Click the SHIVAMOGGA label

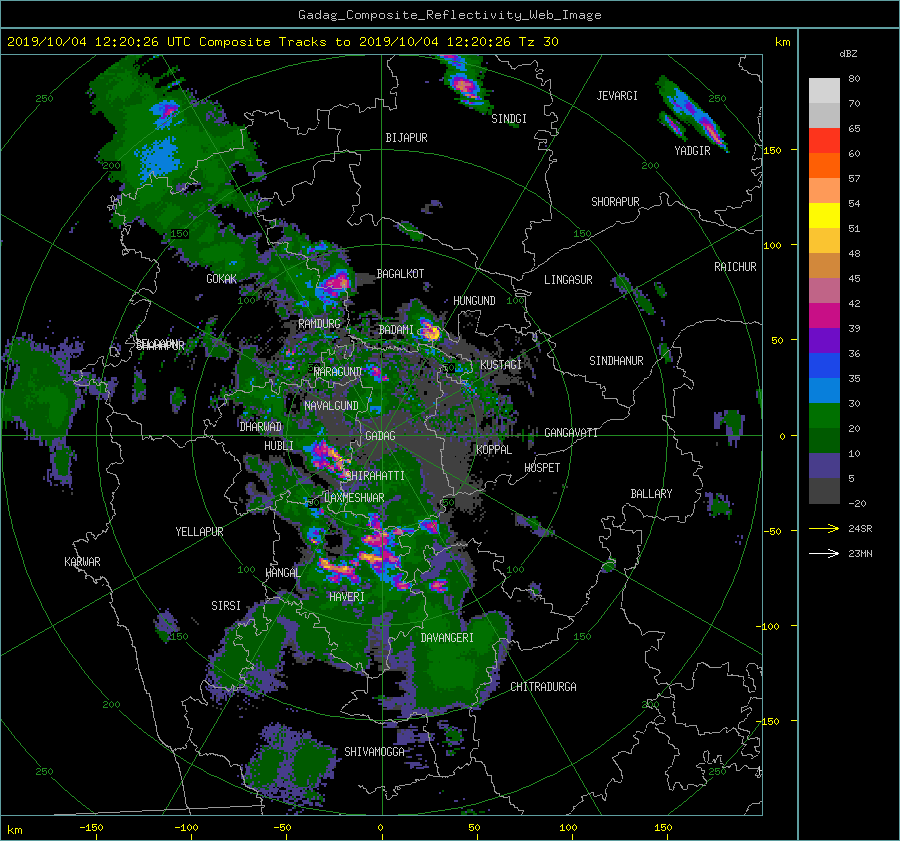(374, 752)
